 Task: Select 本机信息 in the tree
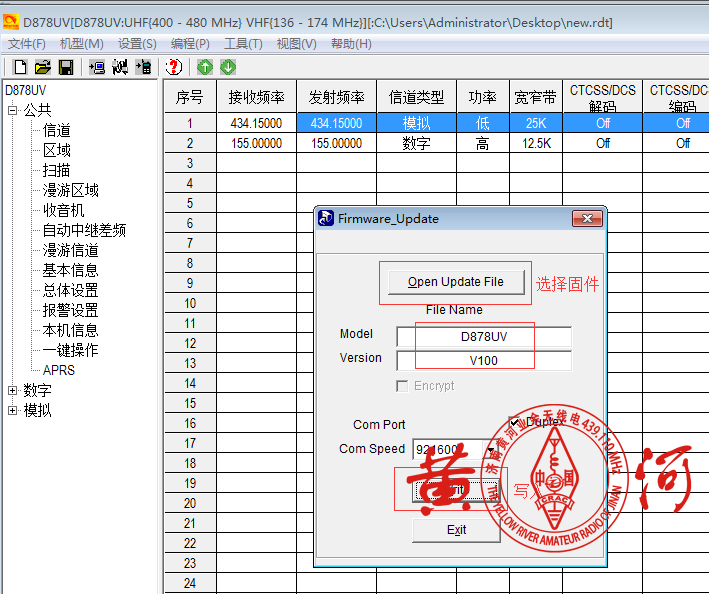[71, 330]
